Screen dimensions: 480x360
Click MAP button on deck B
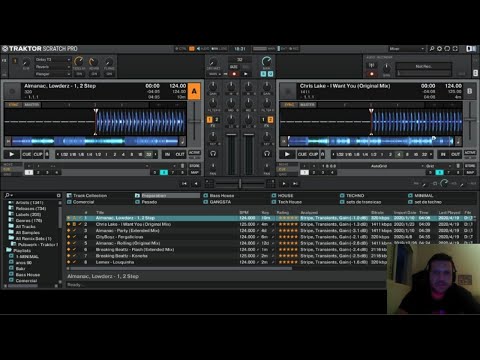[470, 172]
